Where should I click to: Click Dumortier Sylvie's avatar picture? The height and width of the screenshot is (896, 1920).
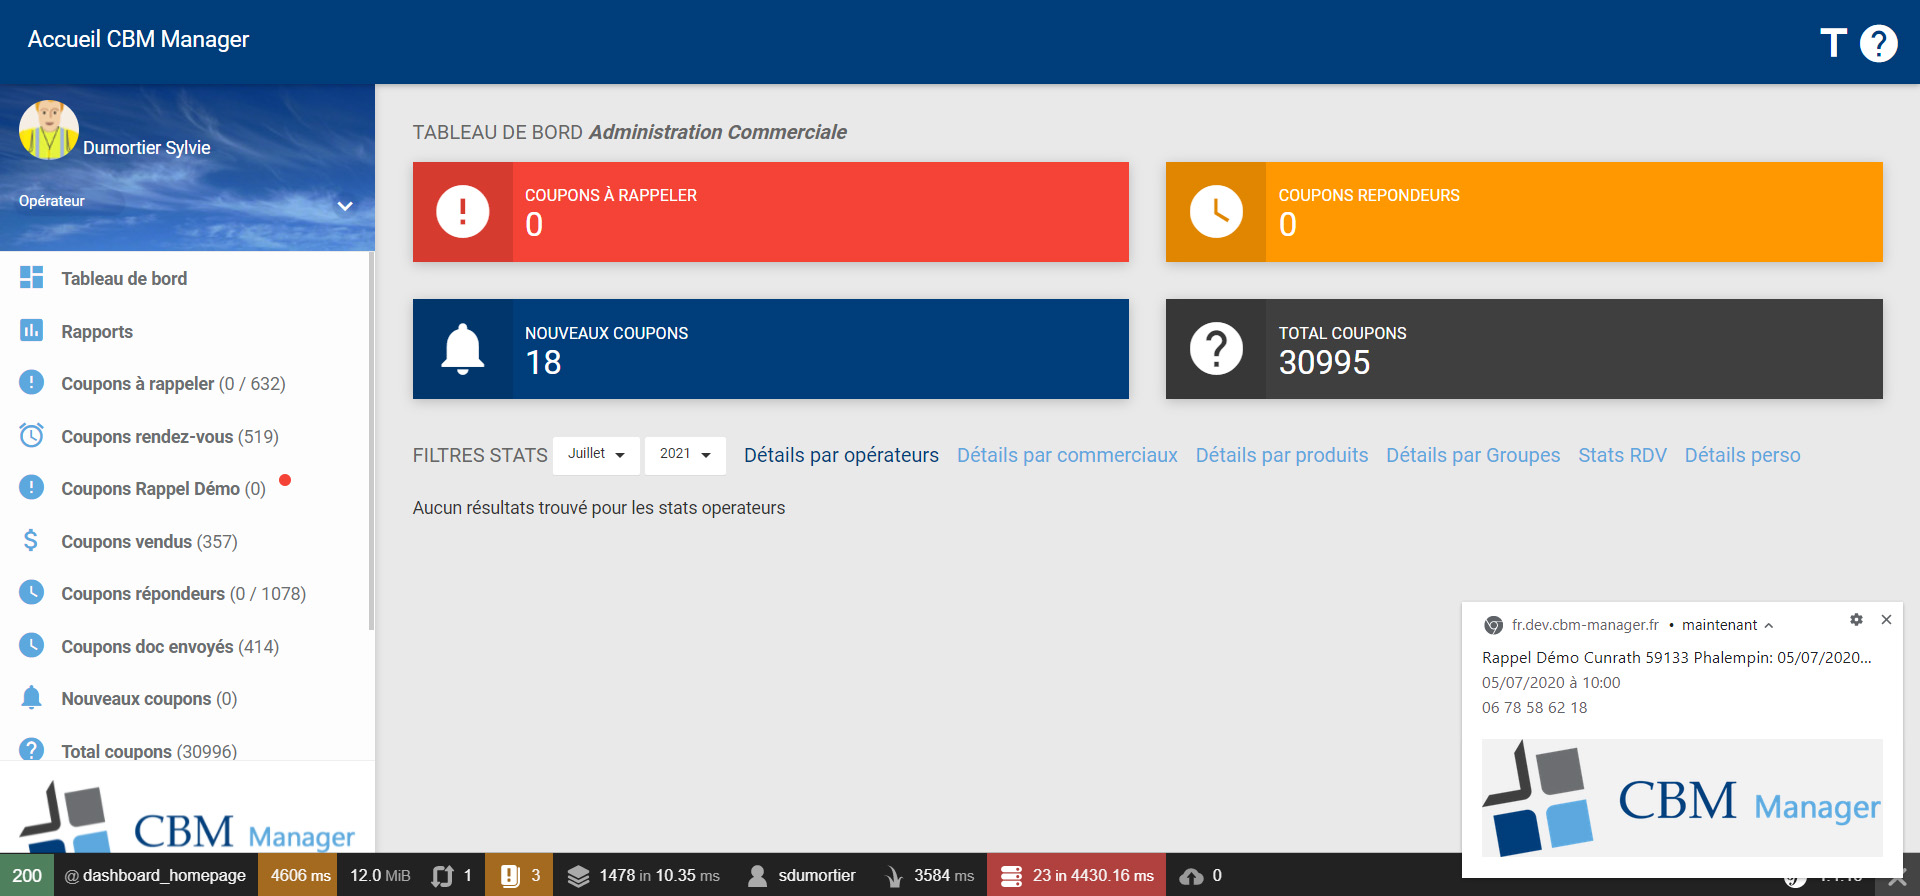pyautogui.click(x=48, y=130)
